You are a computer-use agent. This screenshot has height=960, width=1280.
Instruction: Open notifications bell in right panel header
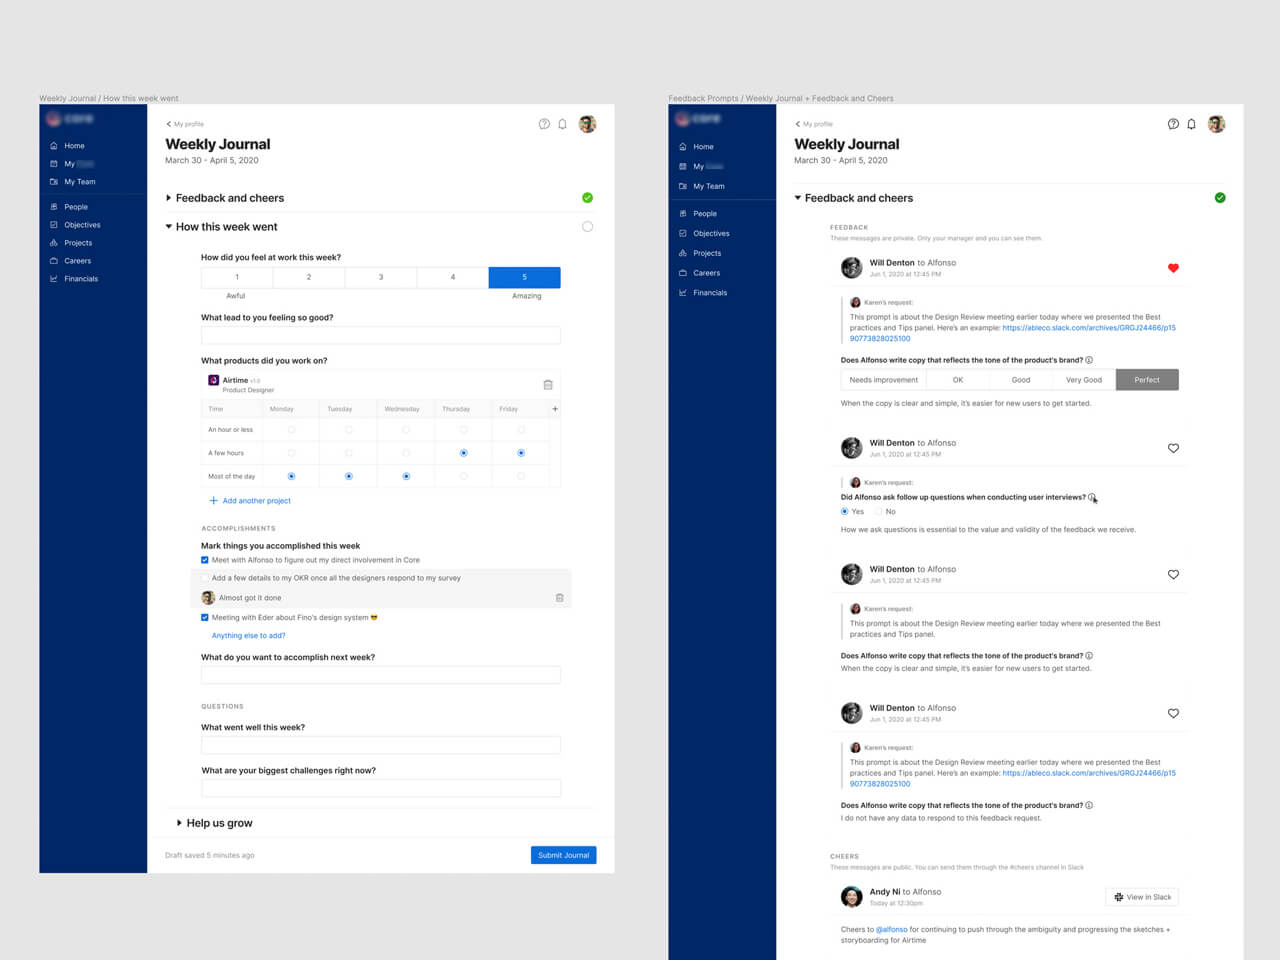coord(1191,124)
